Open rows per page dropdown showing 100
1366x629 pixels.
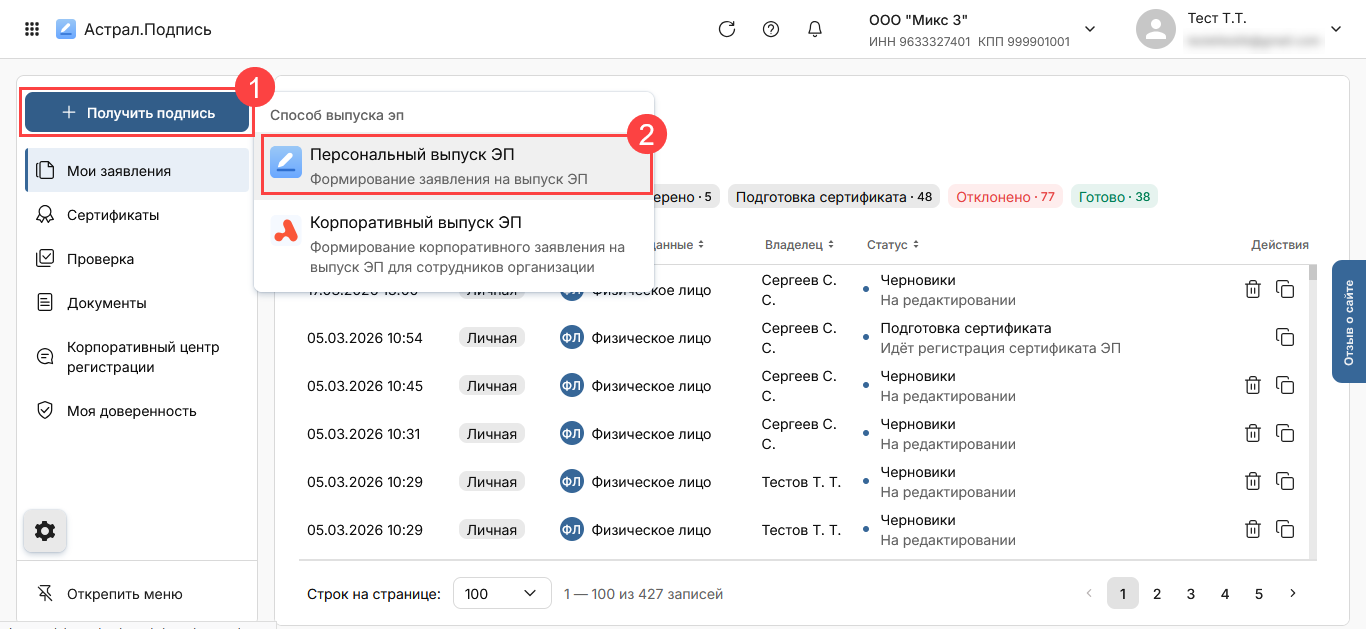tap(502, 594)
